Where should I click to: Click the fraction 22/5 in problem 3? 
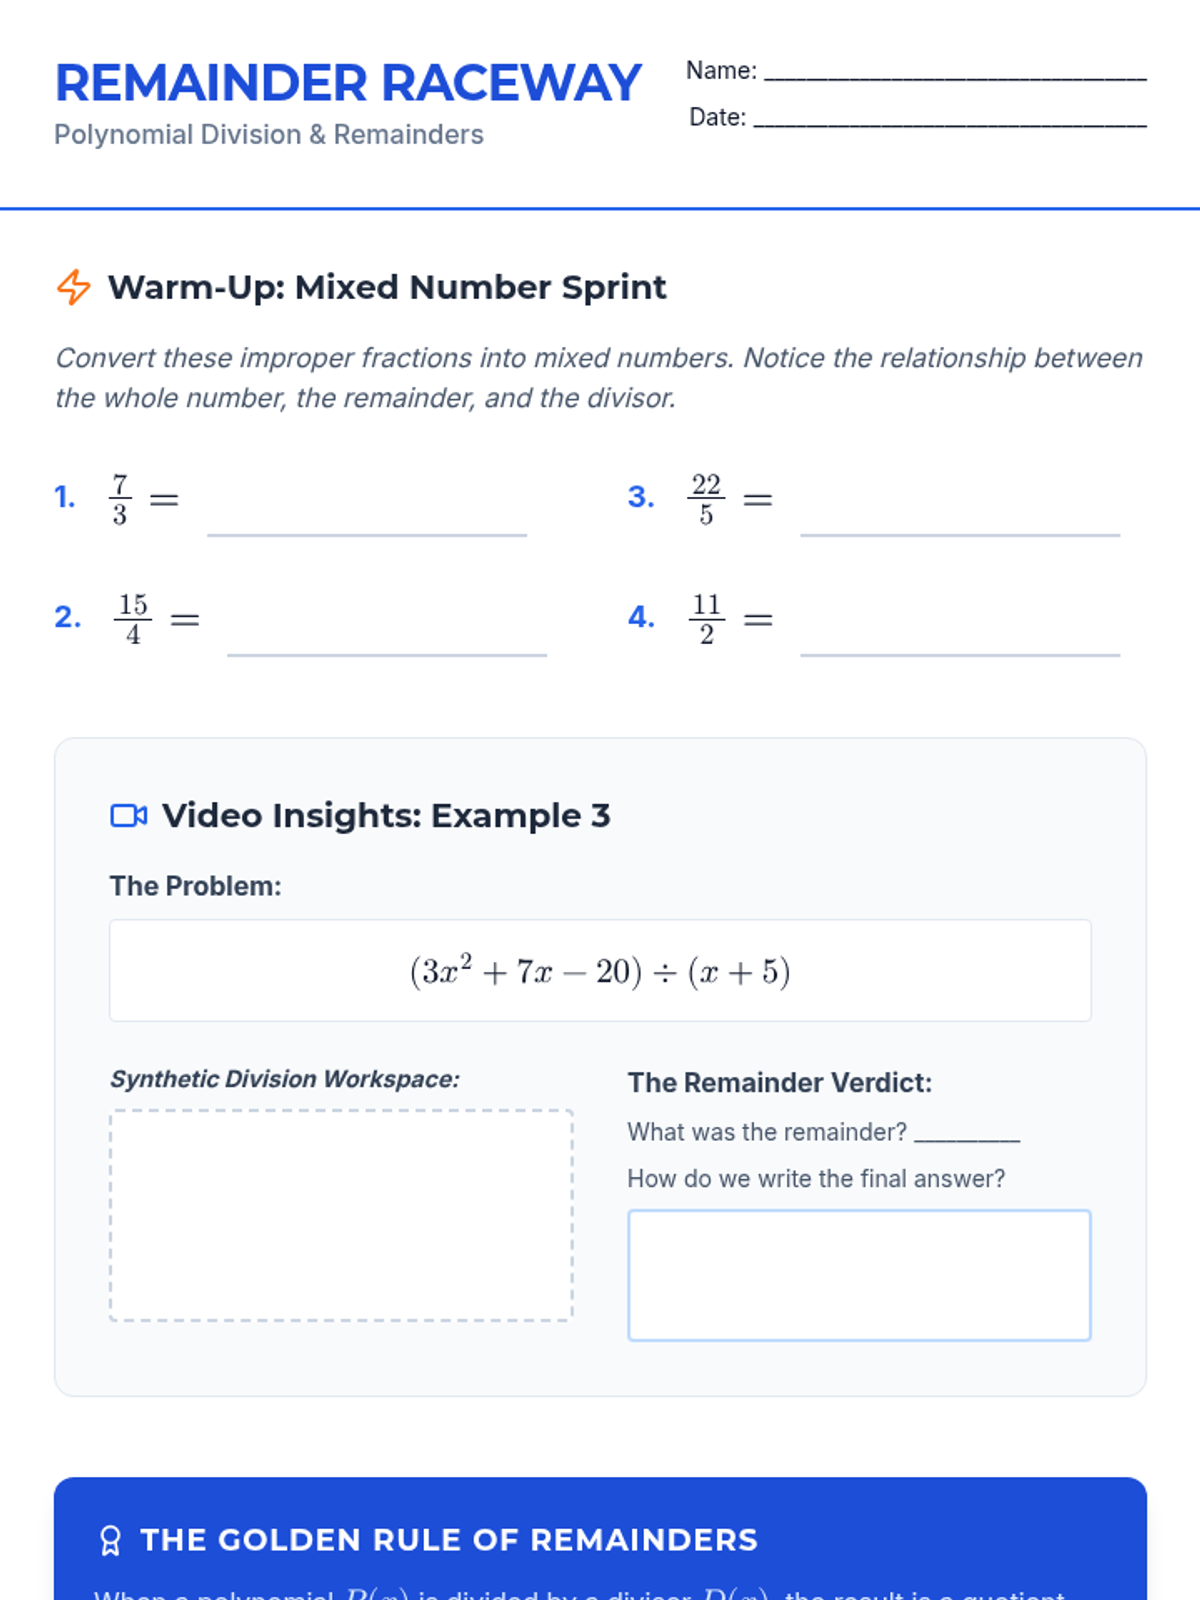706,498
